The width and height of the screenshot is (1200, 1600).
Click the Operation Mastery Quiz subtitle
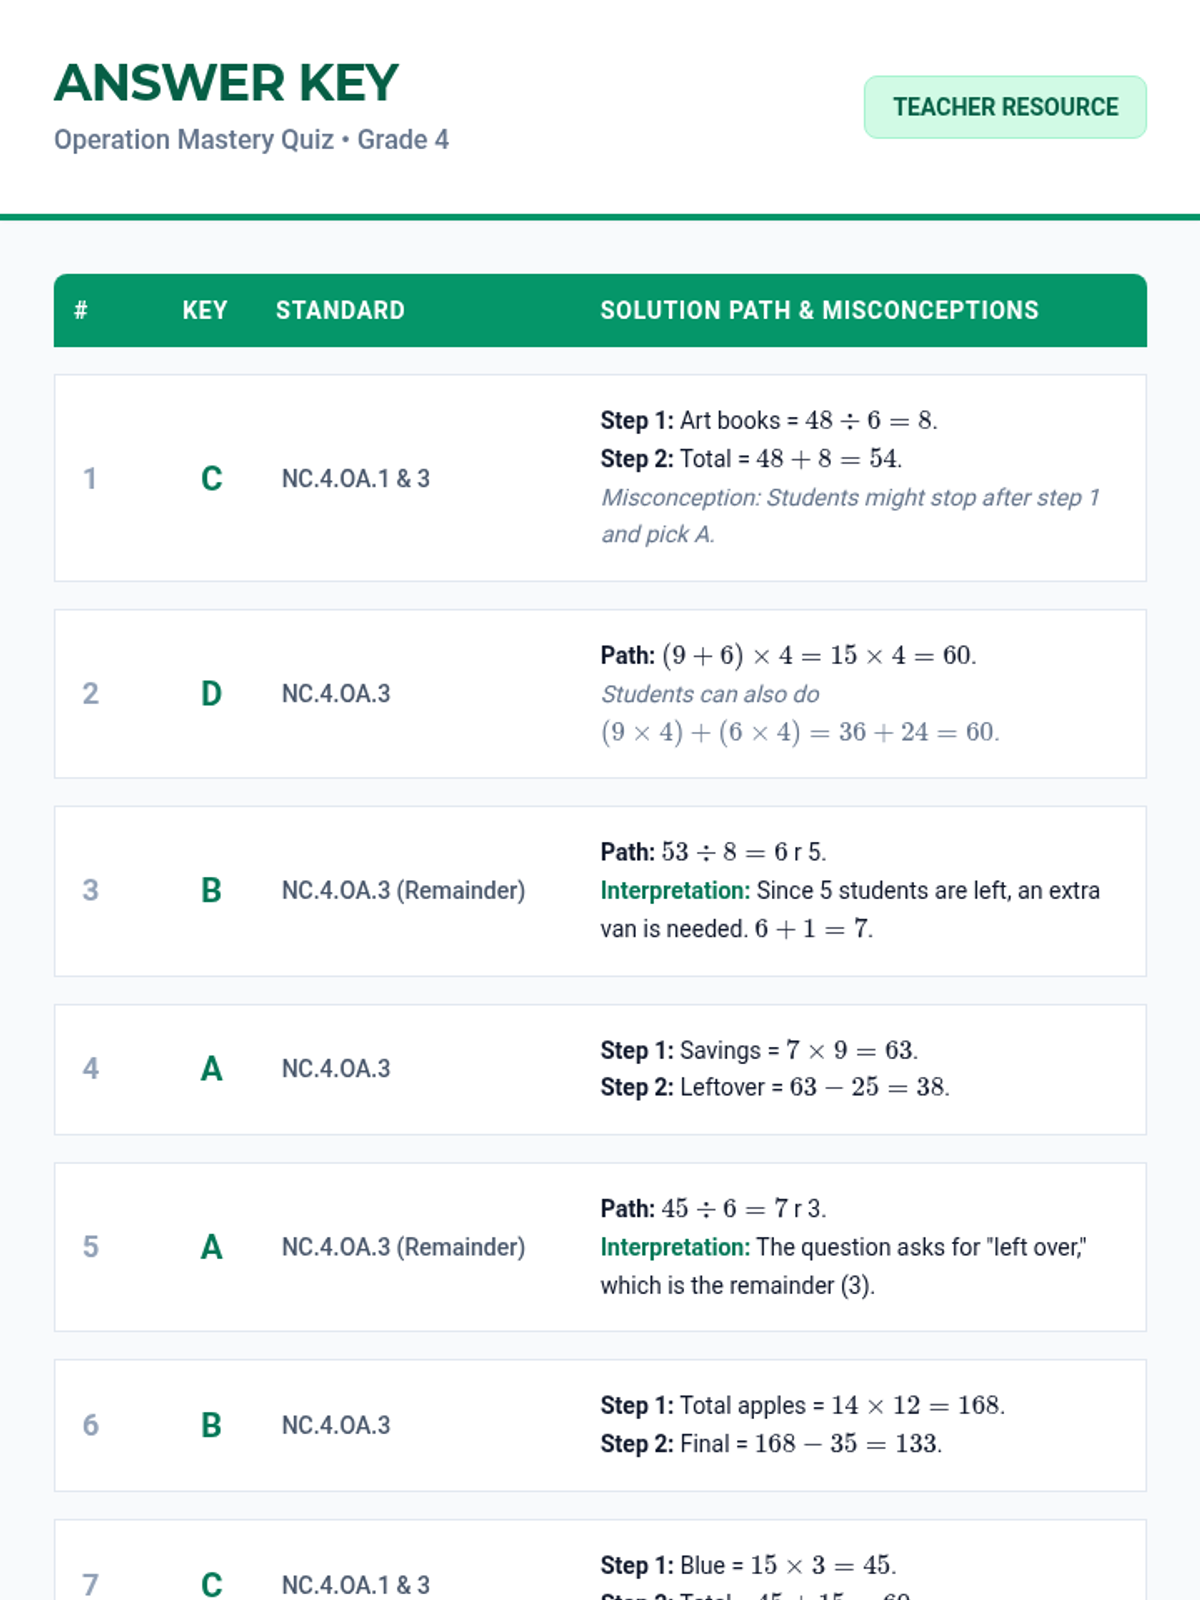pyautogui.click(x=251, y=140)
